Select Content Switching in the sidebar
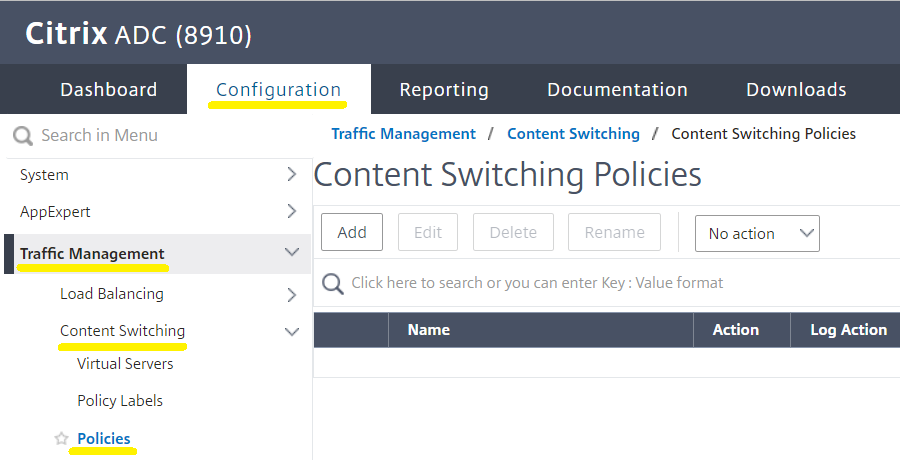 122,331
